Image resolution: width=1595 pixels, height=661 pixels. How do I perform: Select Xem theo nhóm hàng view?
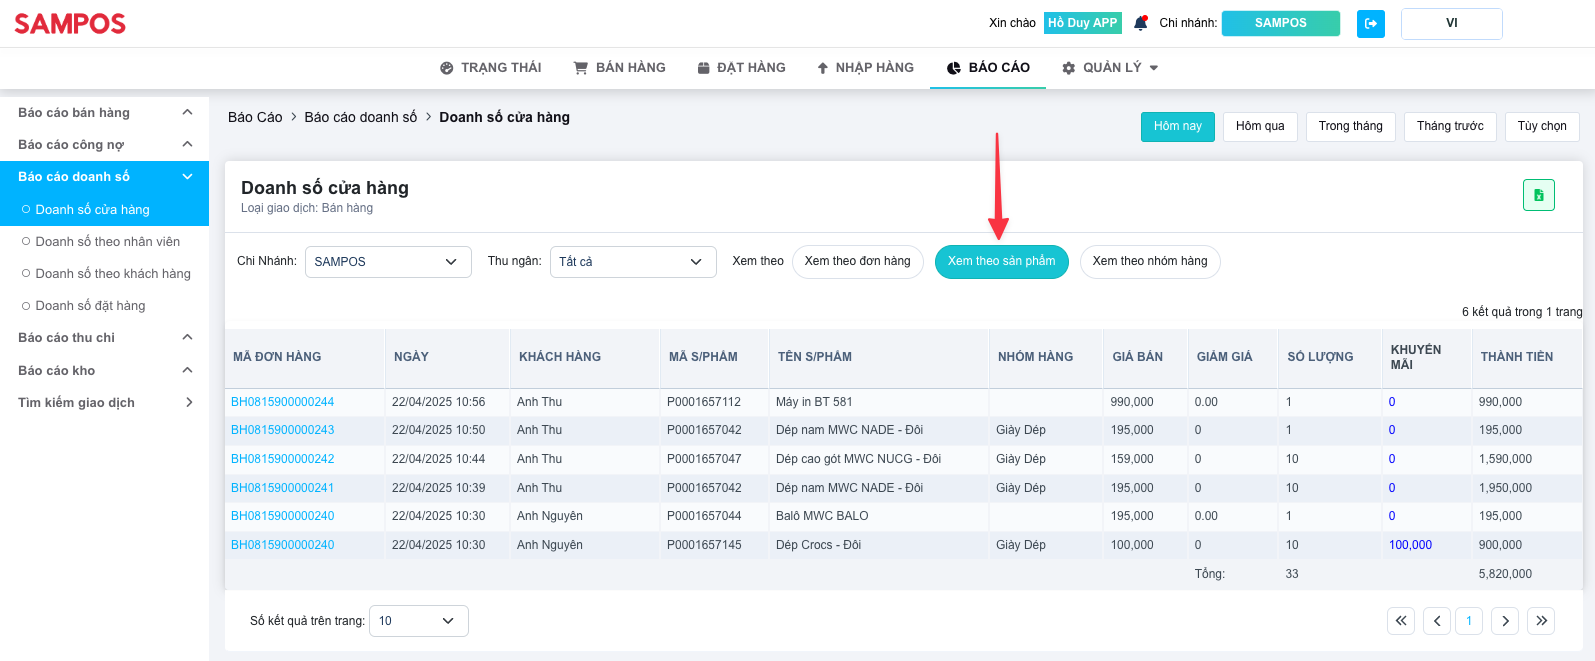(1150, 262)
